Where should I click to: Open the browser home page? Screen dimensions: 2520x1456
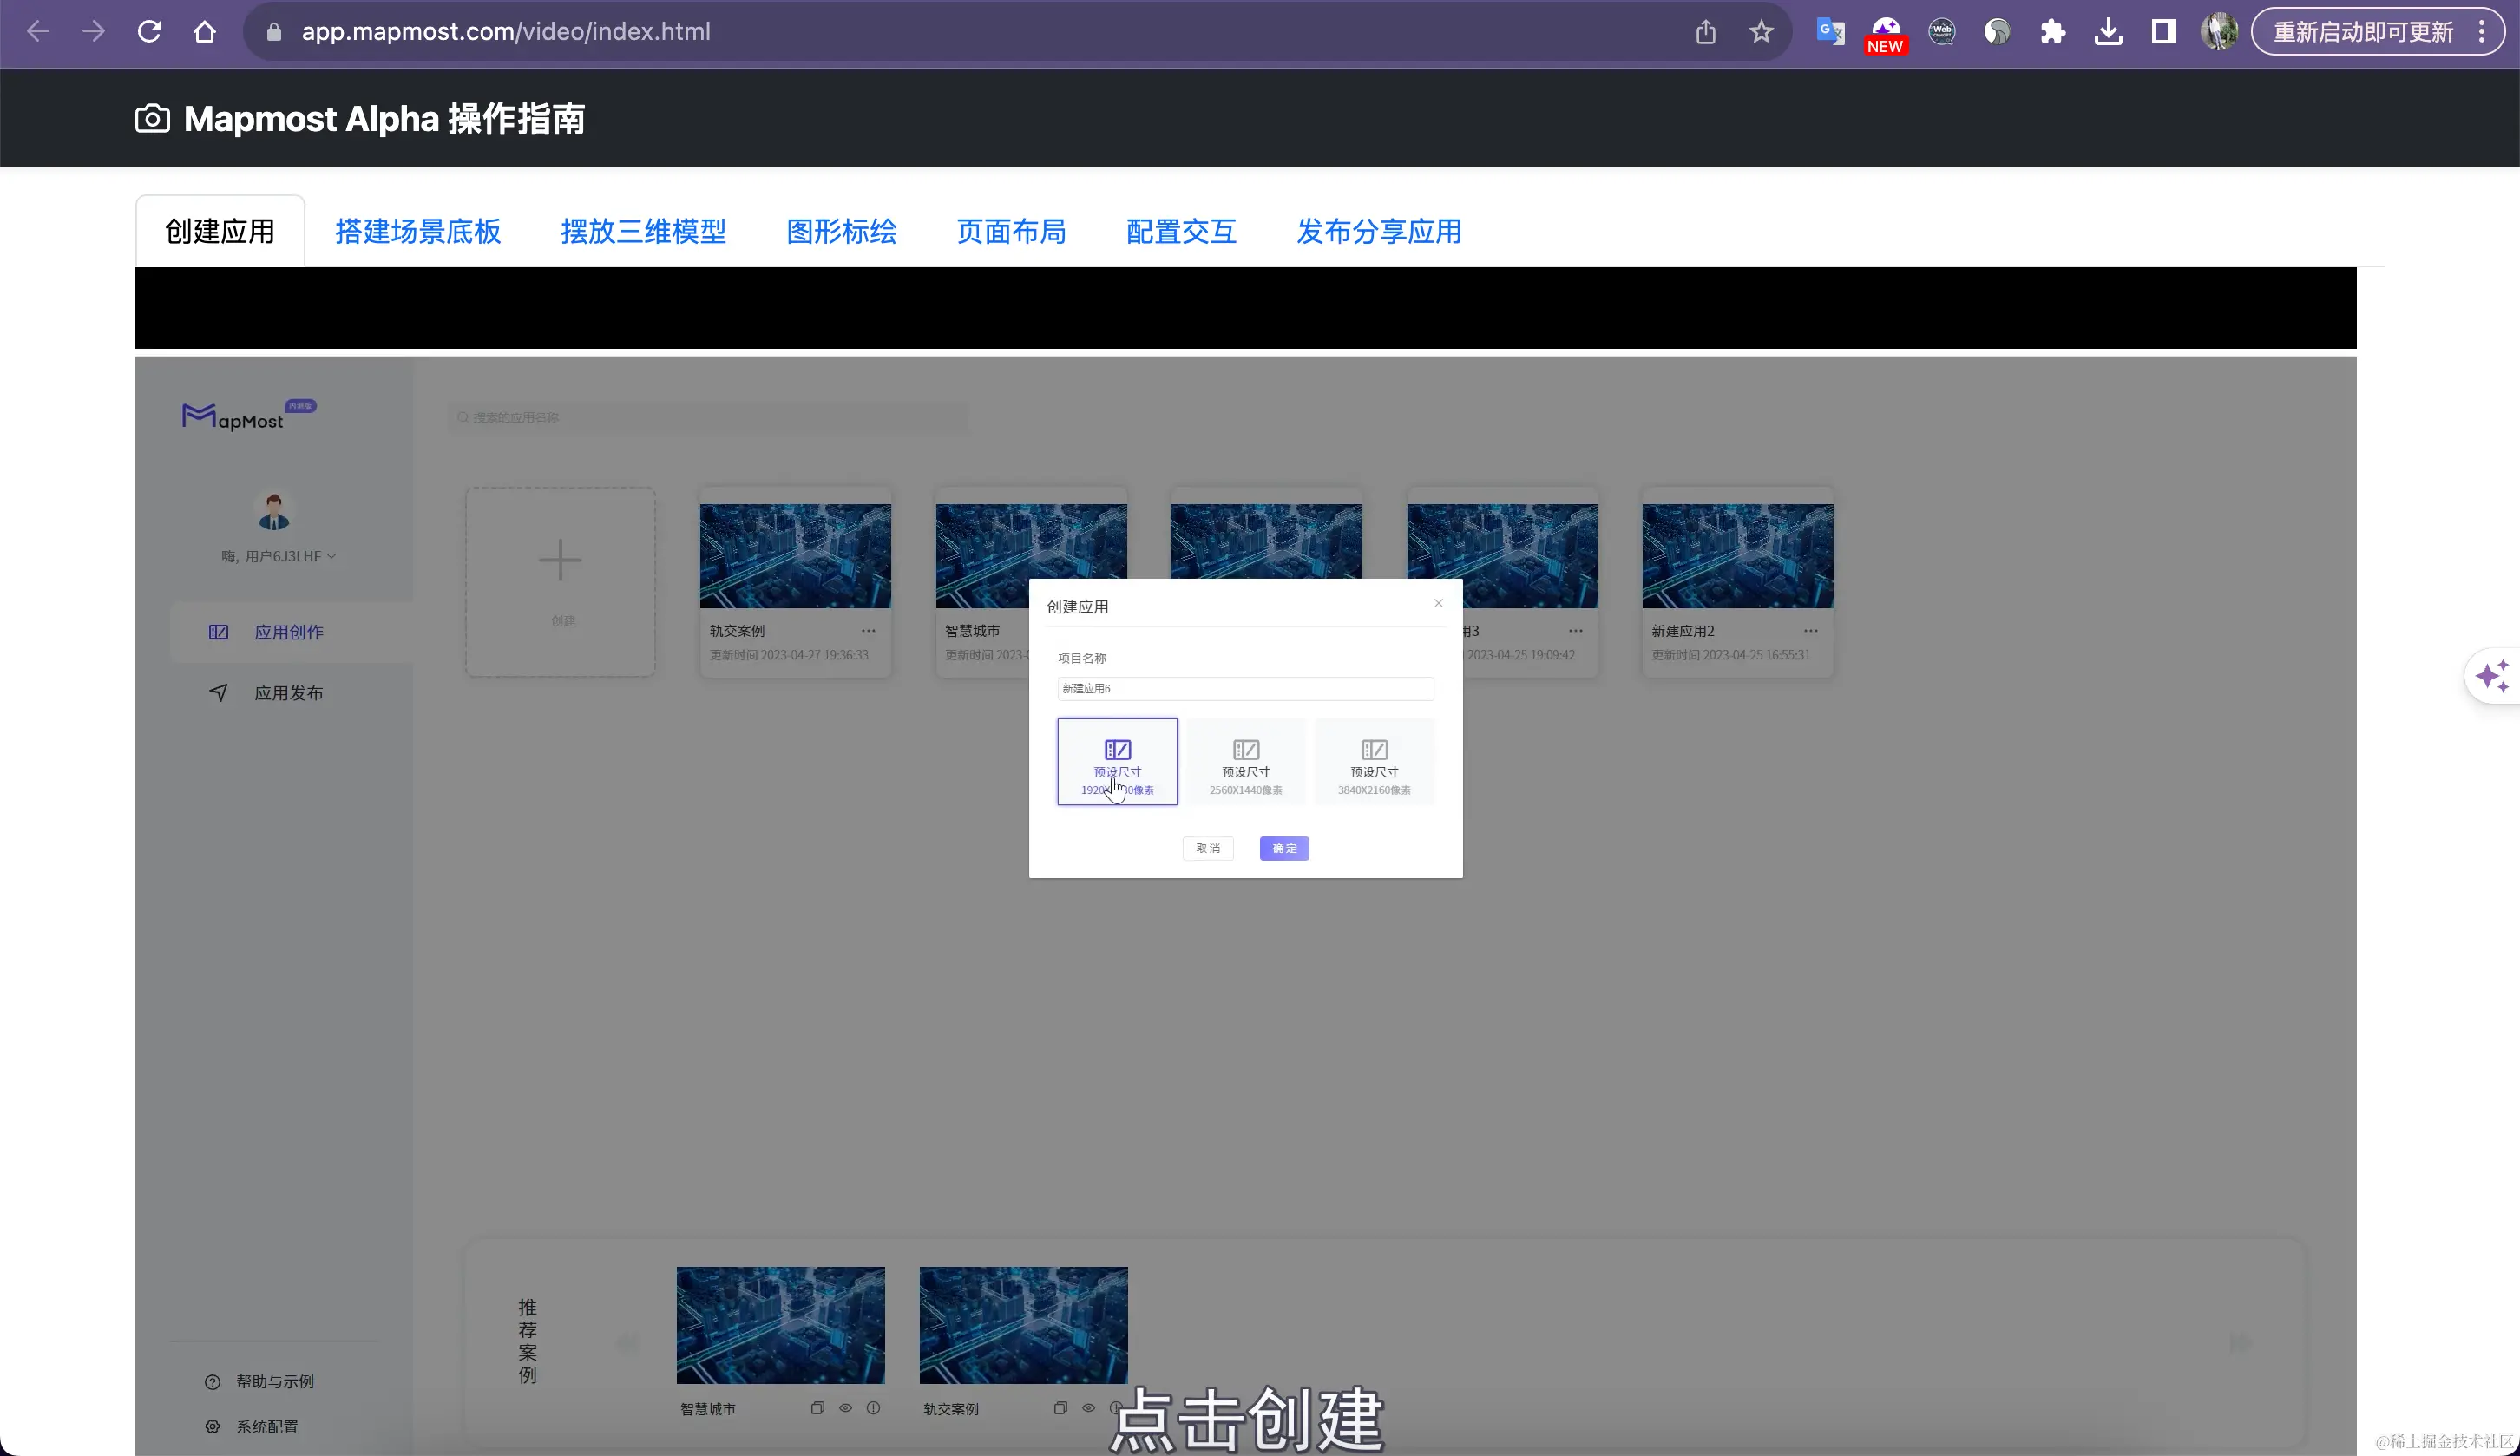point(205,32)
